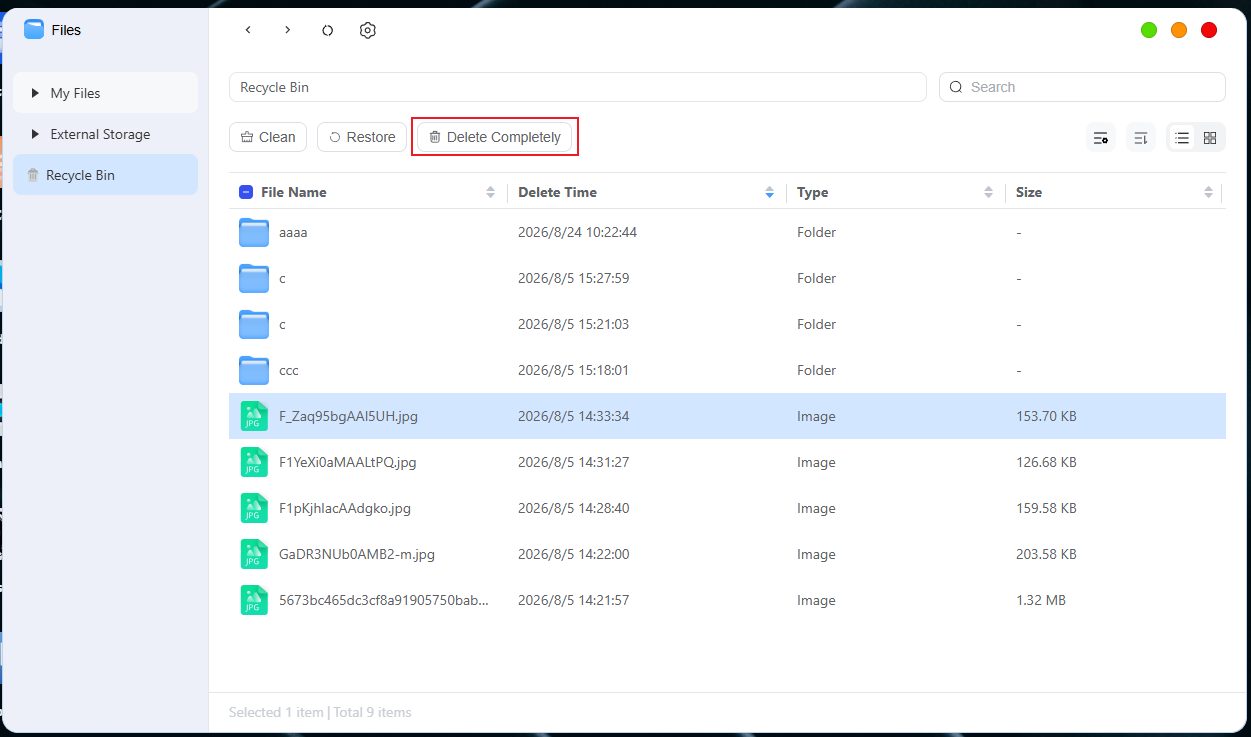Switch to grid view
1251x737 pixels.
(x=1210, y=138)
